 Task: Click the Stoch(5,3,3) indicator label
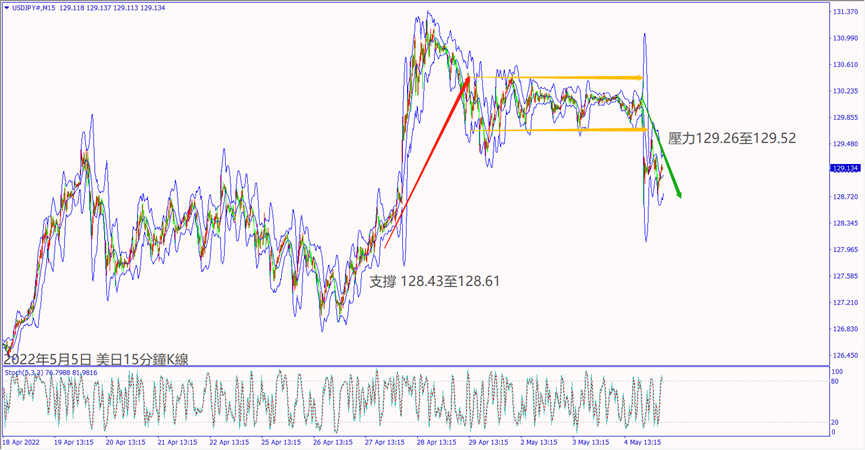50,373
